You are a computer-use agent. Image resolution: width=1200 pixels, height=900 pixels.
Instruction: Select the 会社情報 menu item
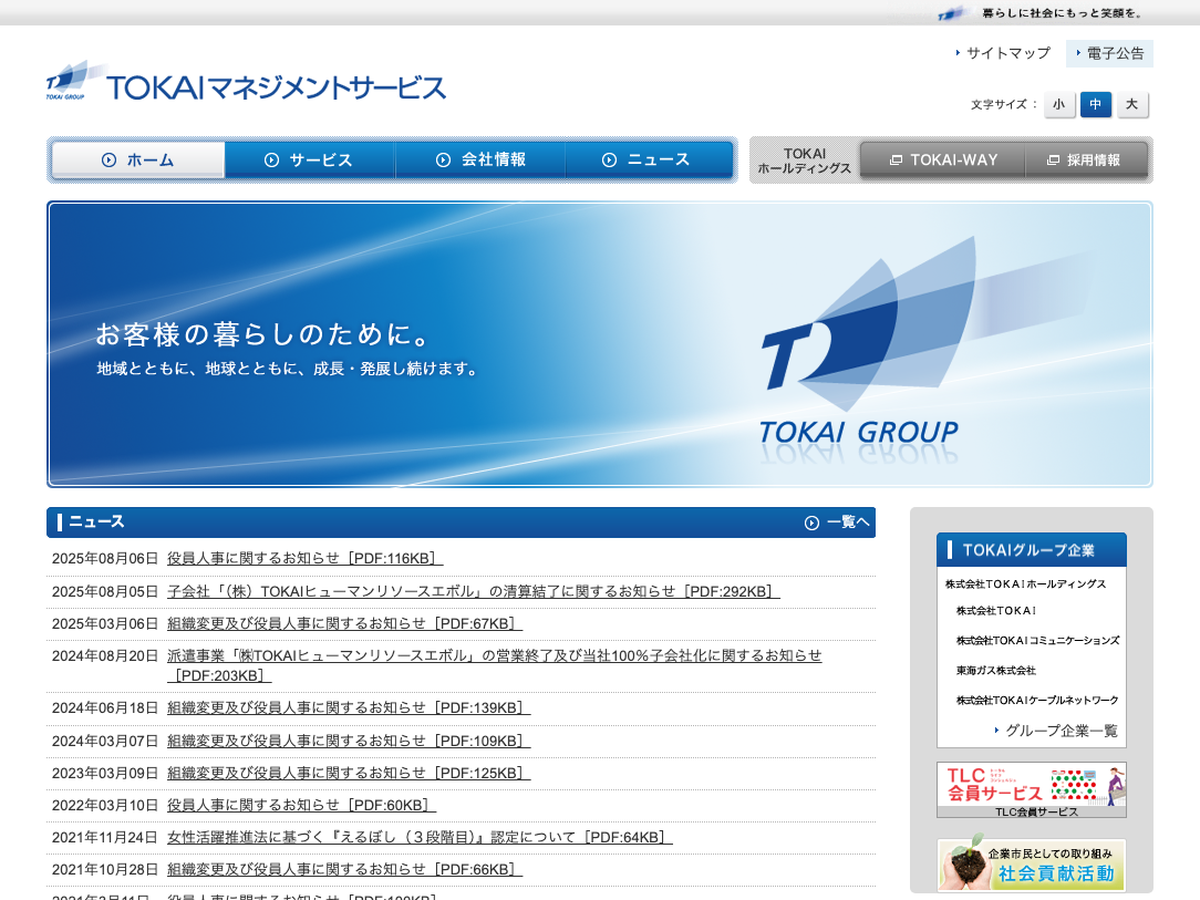coord(481,160)
